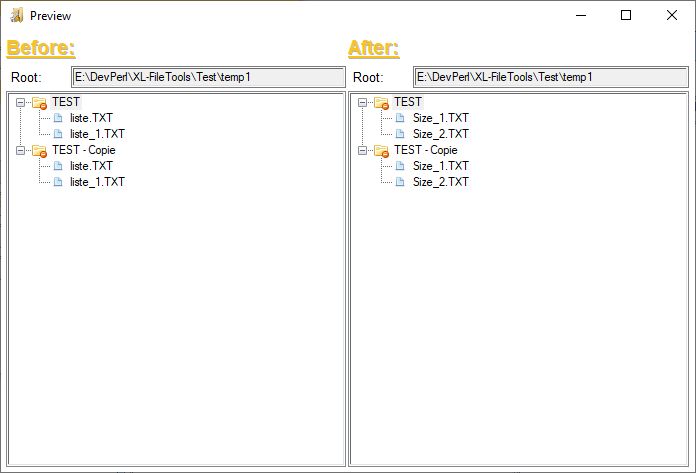Screen dimensions: 696x473
Task: Select Size_2.TXT under TEST - Copie
Action: (440, 182)
